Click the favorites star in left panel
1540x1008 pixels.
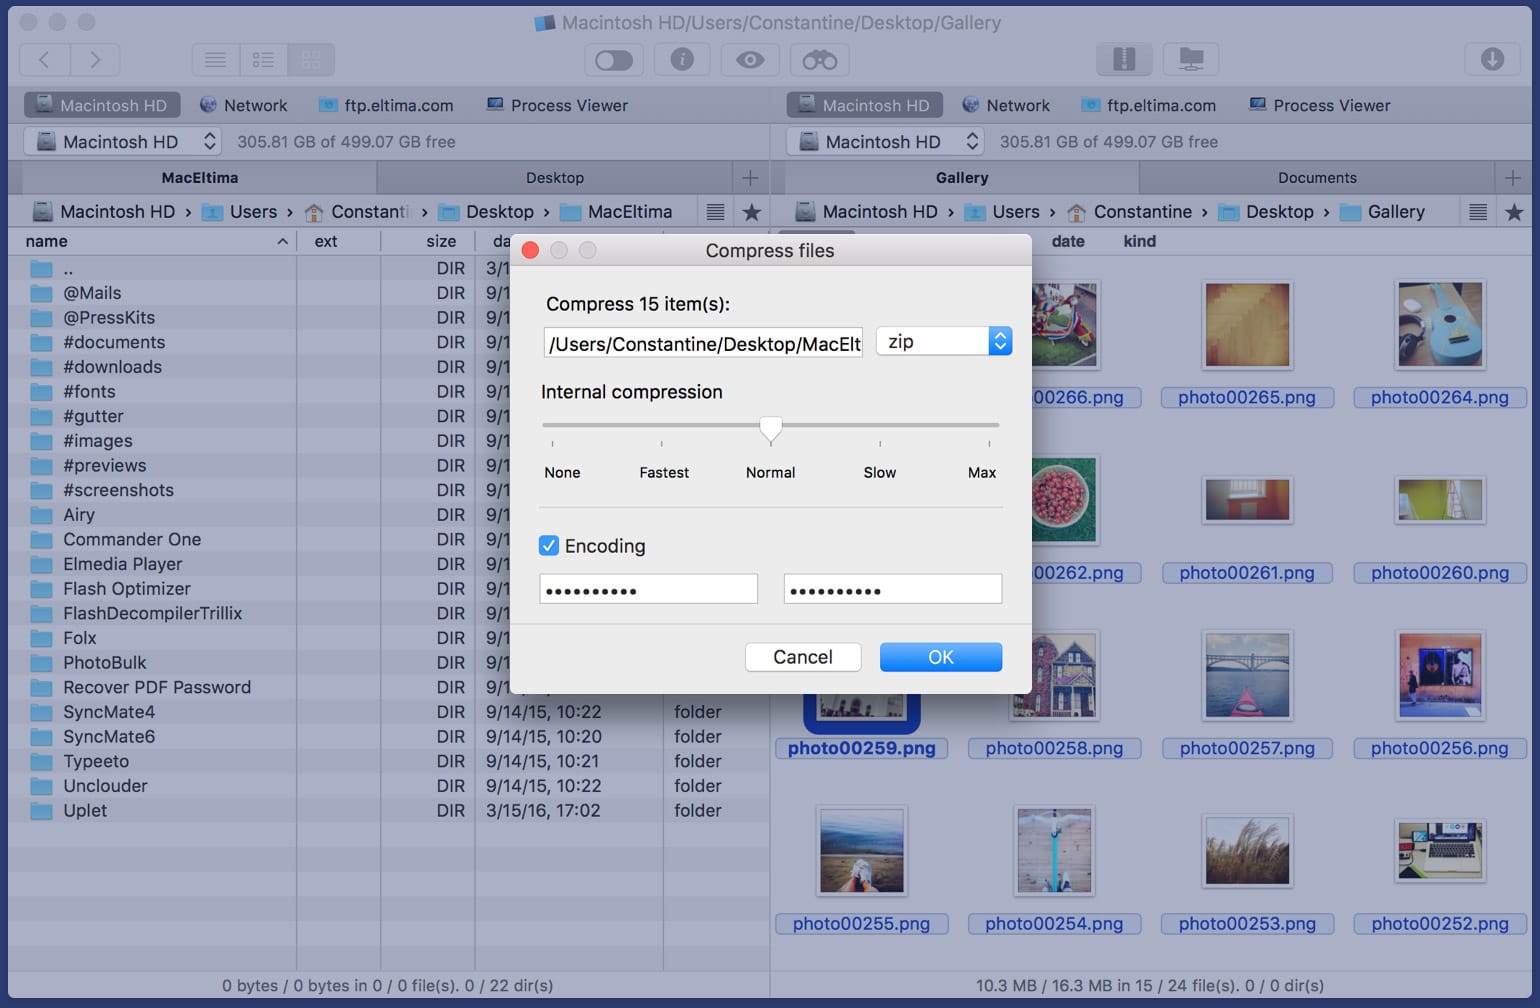point(752,212)
